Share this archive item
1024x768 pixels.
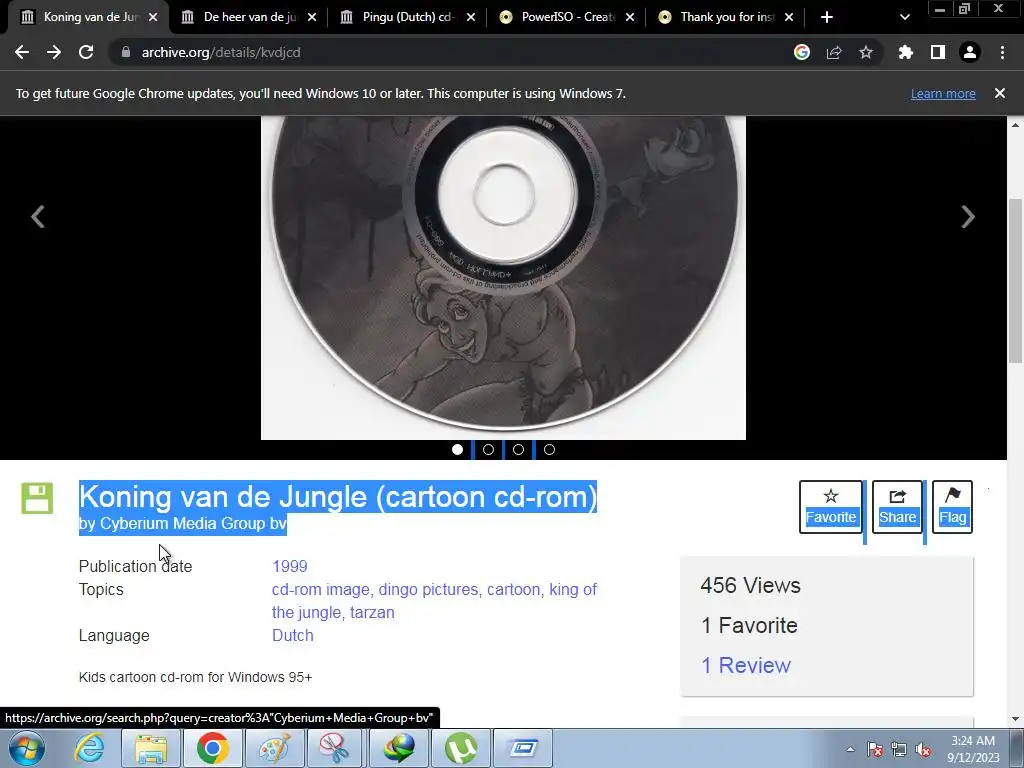(x=897, y=507)
